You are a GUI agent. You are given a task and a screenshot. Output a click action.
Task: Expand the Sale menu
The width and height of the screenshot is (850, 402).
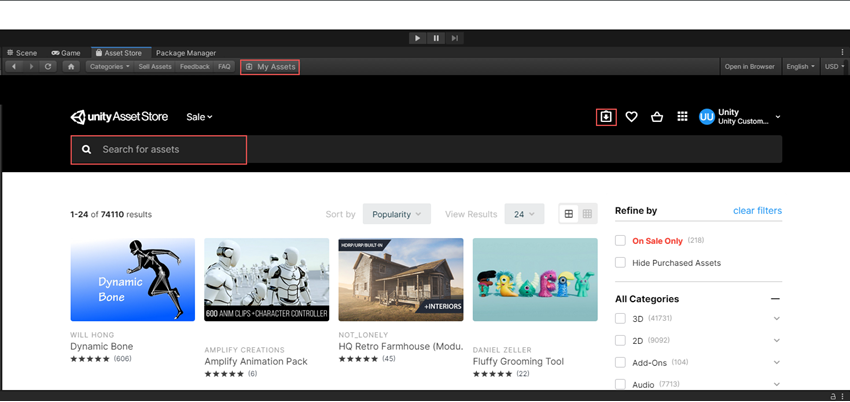point(199,117)
